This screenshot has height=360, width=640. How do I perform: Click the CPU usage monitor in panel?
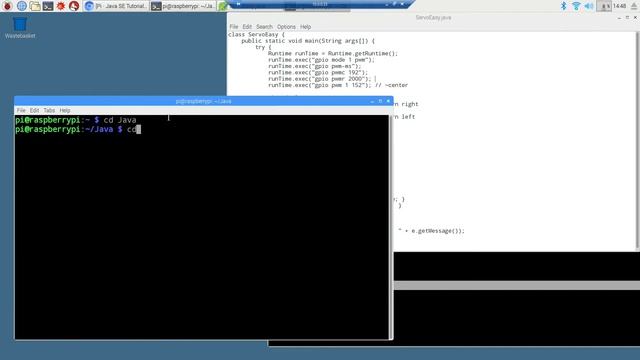click(x=604, y=6)
